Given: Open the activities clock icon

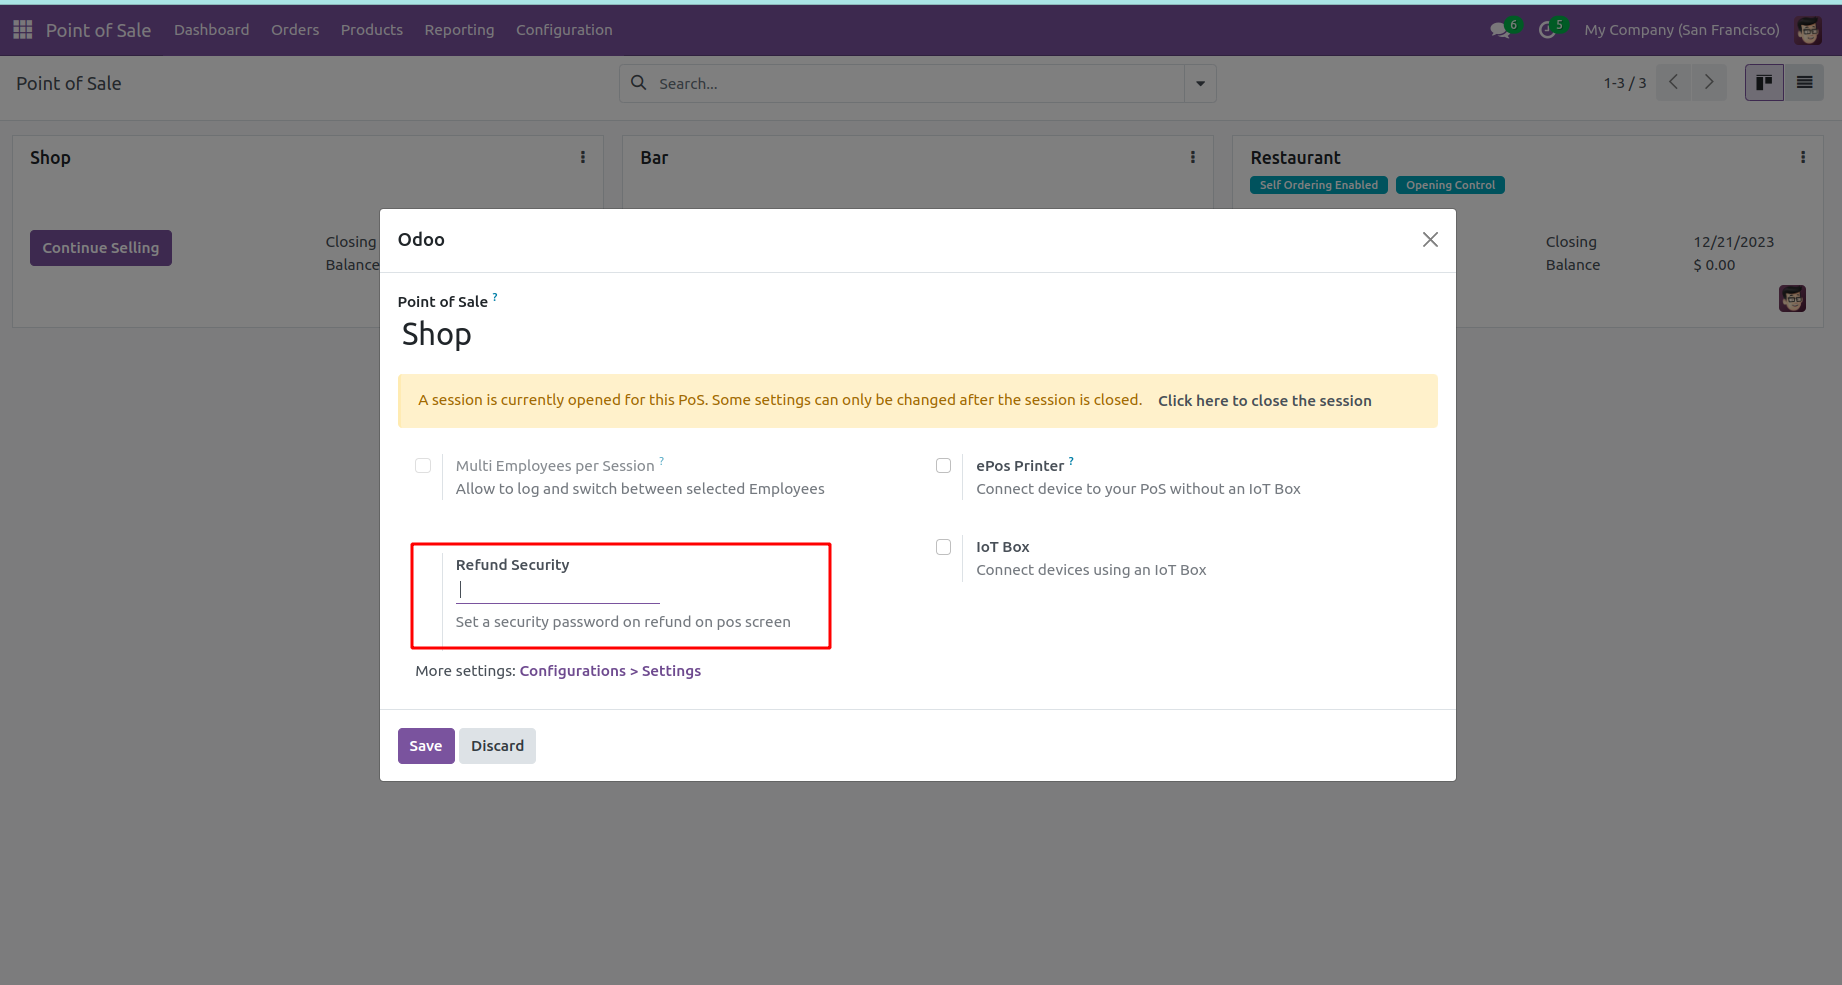Looking at the screenshot, I should (x=1547, y=30).
